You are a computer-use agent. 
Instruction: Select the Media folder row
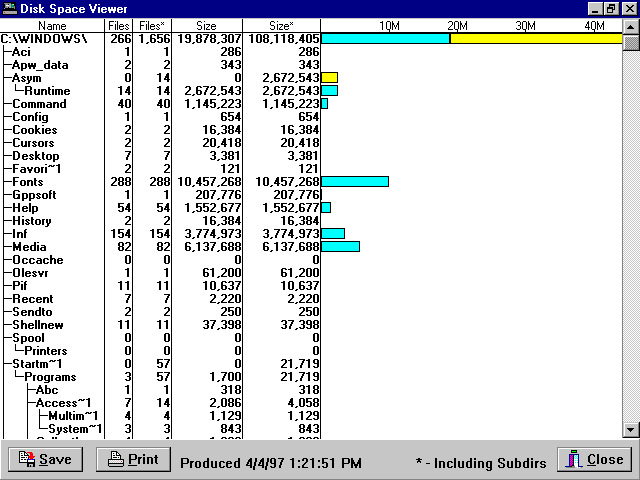[29, 247]
